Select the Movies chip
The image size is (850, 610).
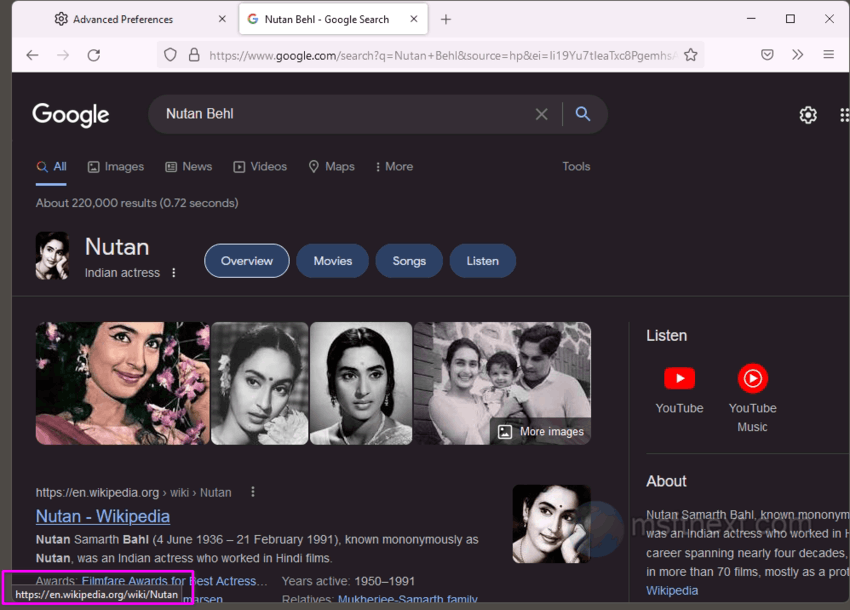coord(333,261)
